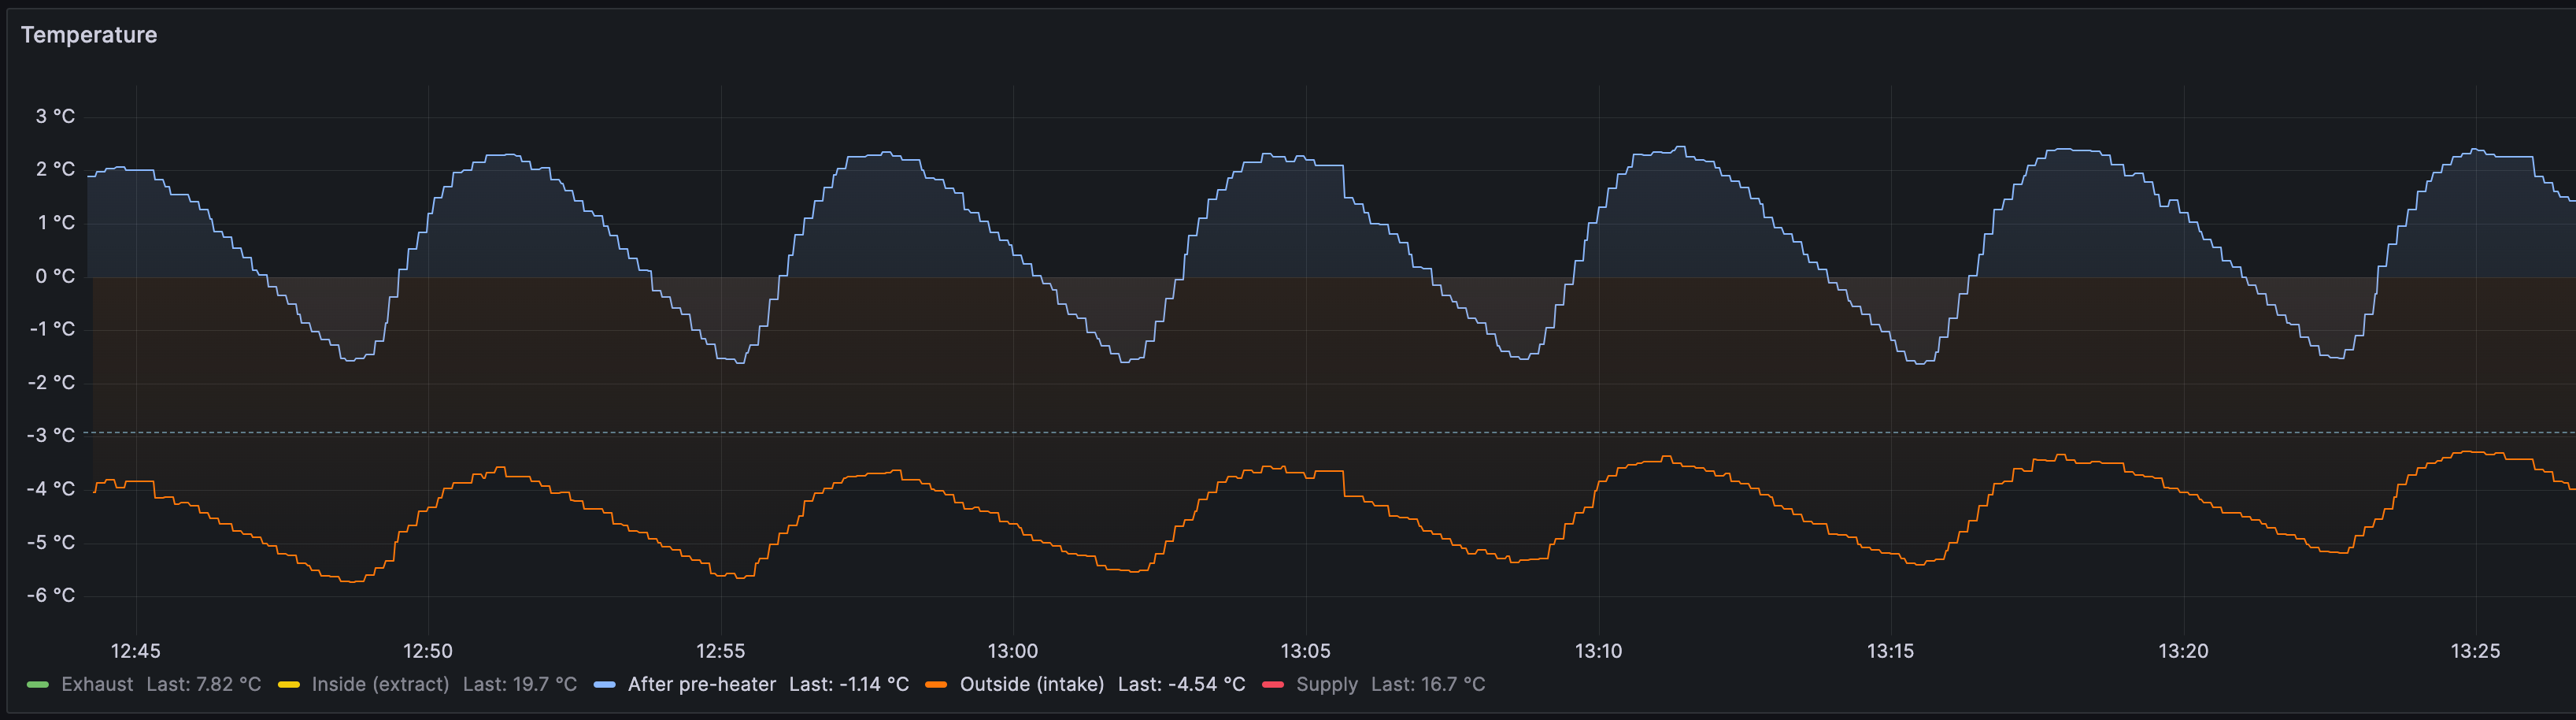2576x720 pixels.
Task: Click the 'Last: 7.82 °C' Exhaust value
Action: [x=203, y=684]
